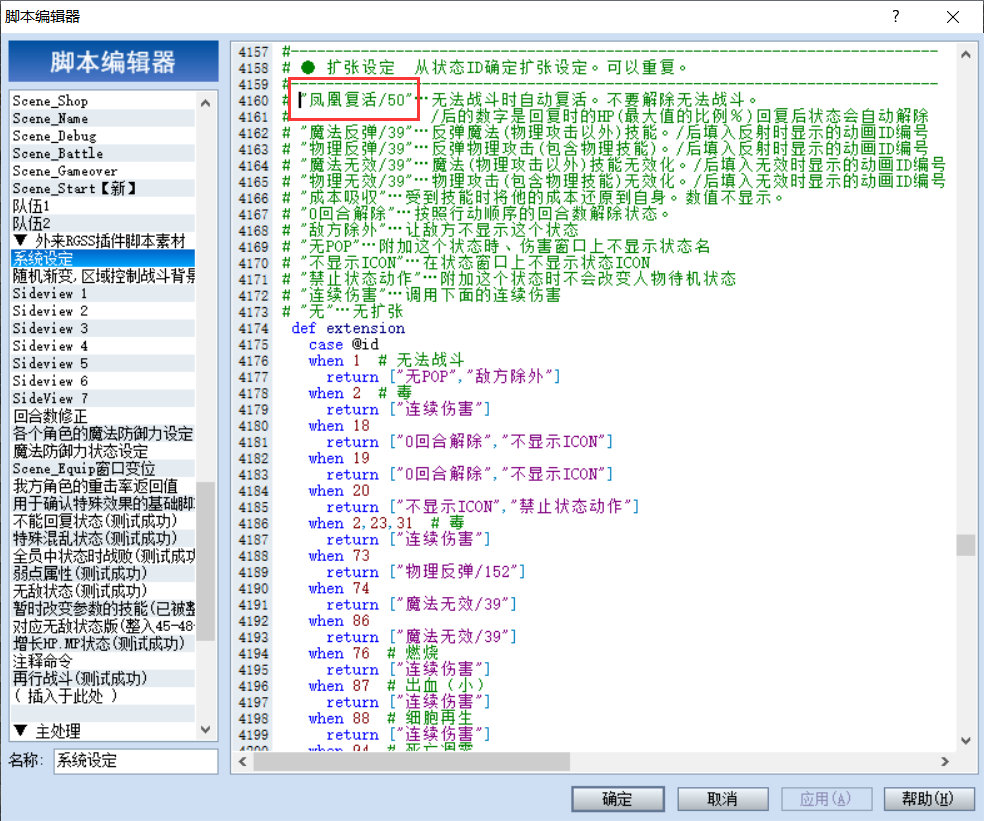Select the 对应无敌状态版 script
The width and height of the screenshot is (984, 821).
point(103,626)
